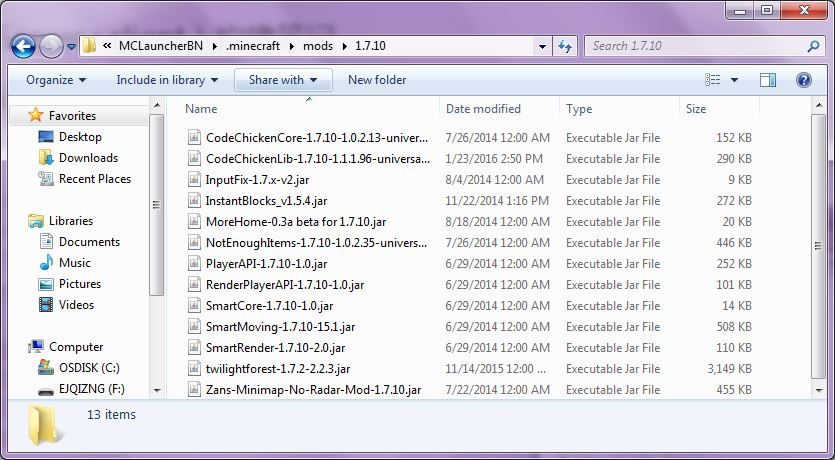This screenshot has height=460, width=835.
Task: Refresh the 1.7.10 folder view
Action: click(x=565, y=46)
